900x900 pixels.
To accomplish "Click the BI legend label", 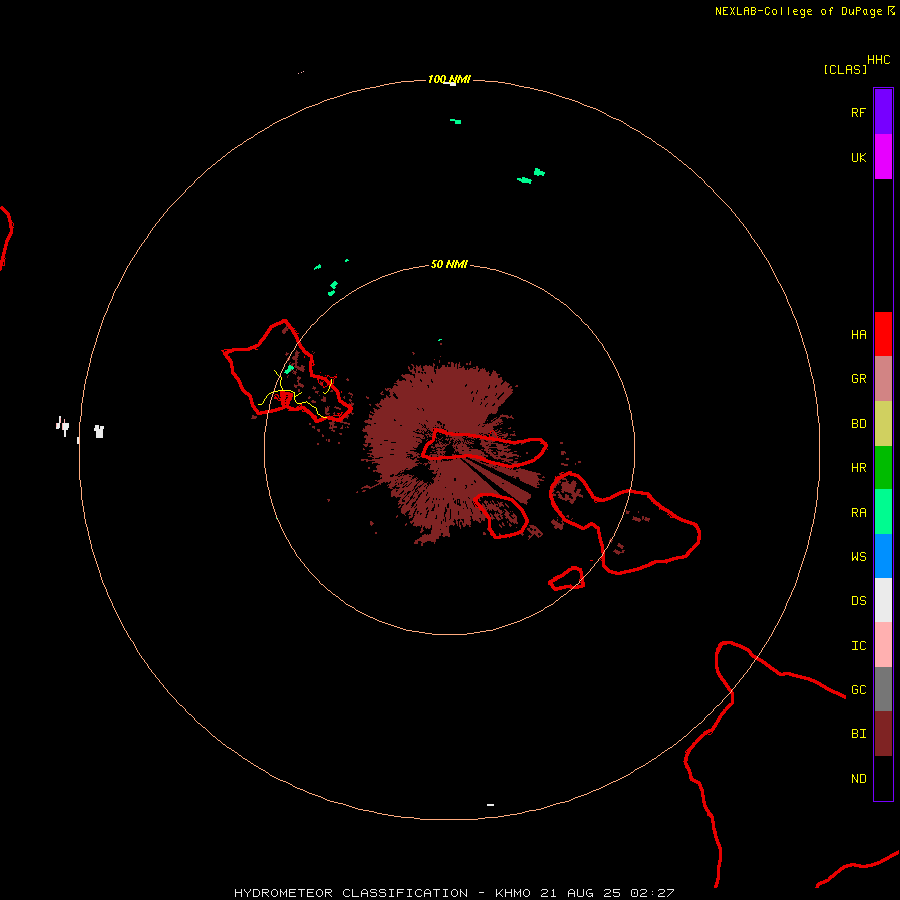I will pyautogui.click(x=858, y=734).
